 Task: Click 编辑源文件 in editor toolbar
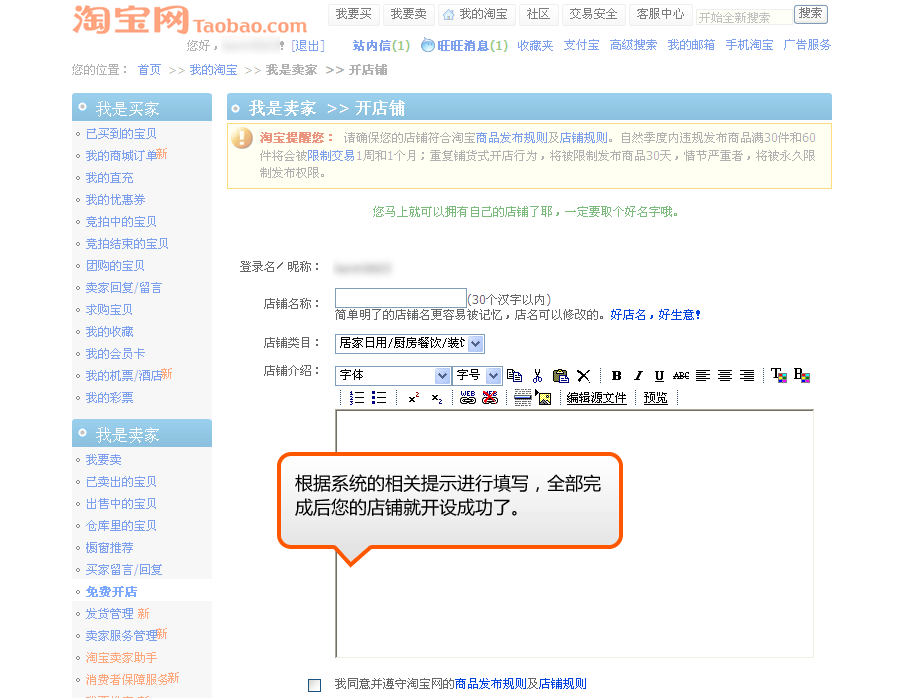[x=596, y=398]
